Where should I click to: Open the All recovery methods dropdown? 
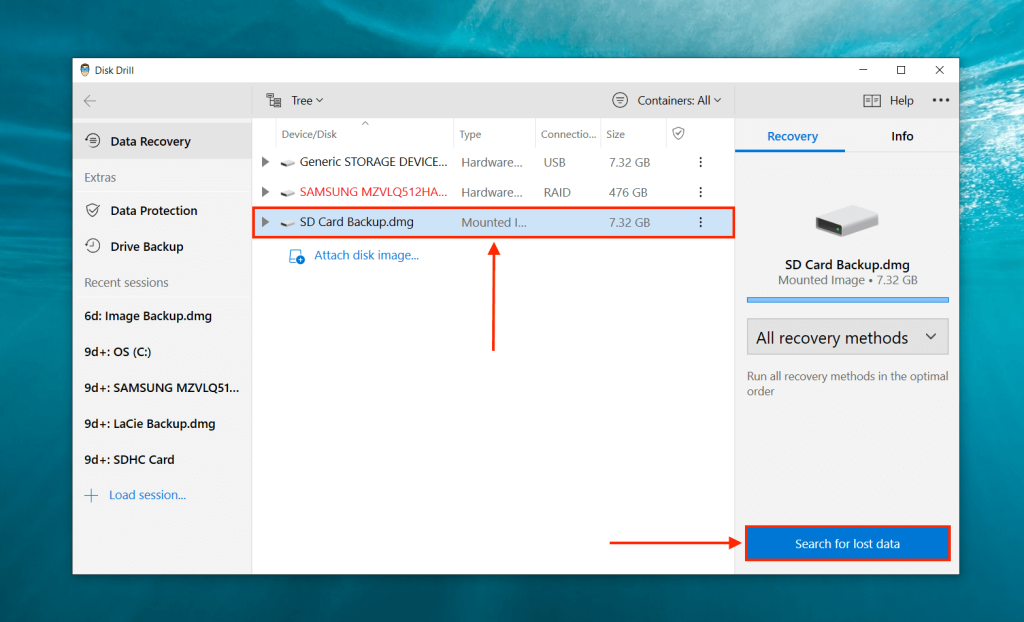coord(847,337)
